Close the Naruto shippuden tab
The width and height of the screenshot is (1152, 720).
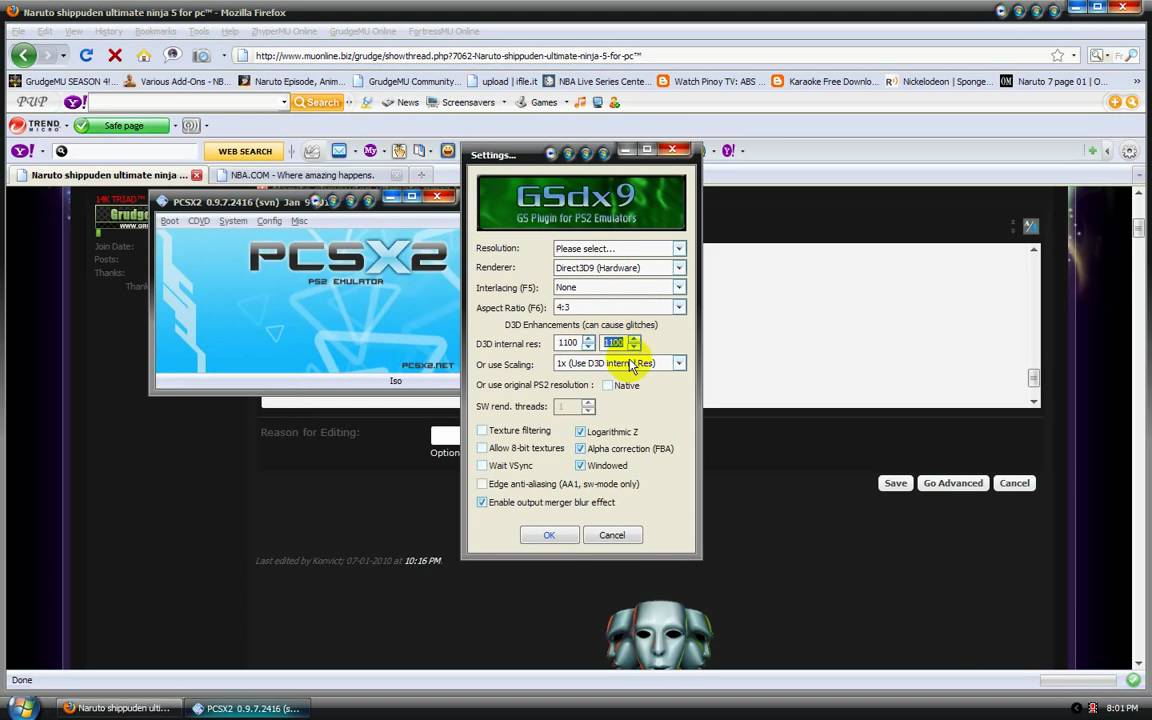[x=196, y=175]
